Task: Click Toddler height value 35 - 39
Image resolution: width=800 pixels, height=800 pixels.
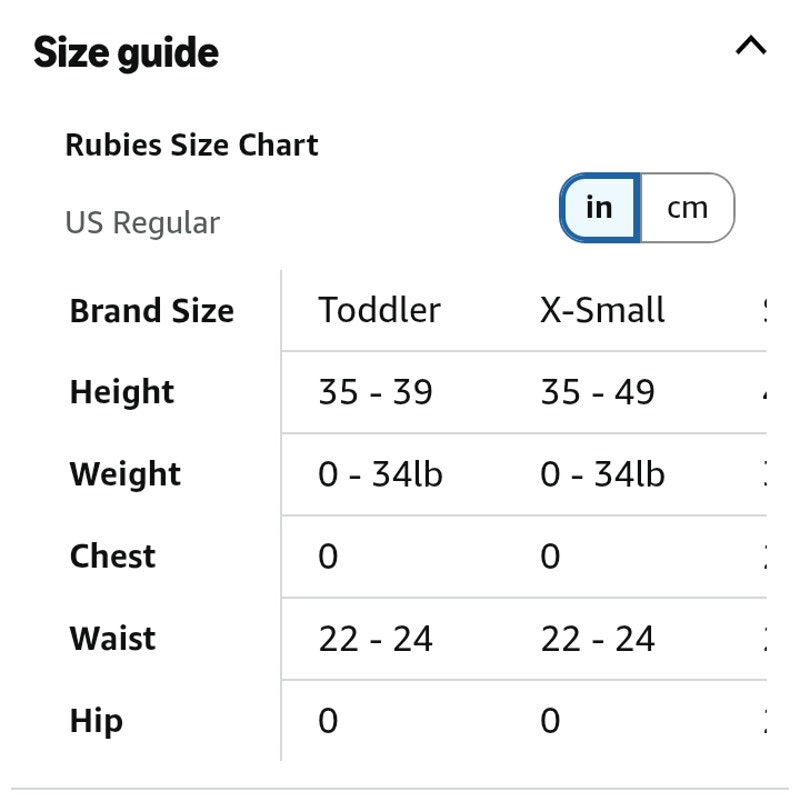Action: [375, 392]
